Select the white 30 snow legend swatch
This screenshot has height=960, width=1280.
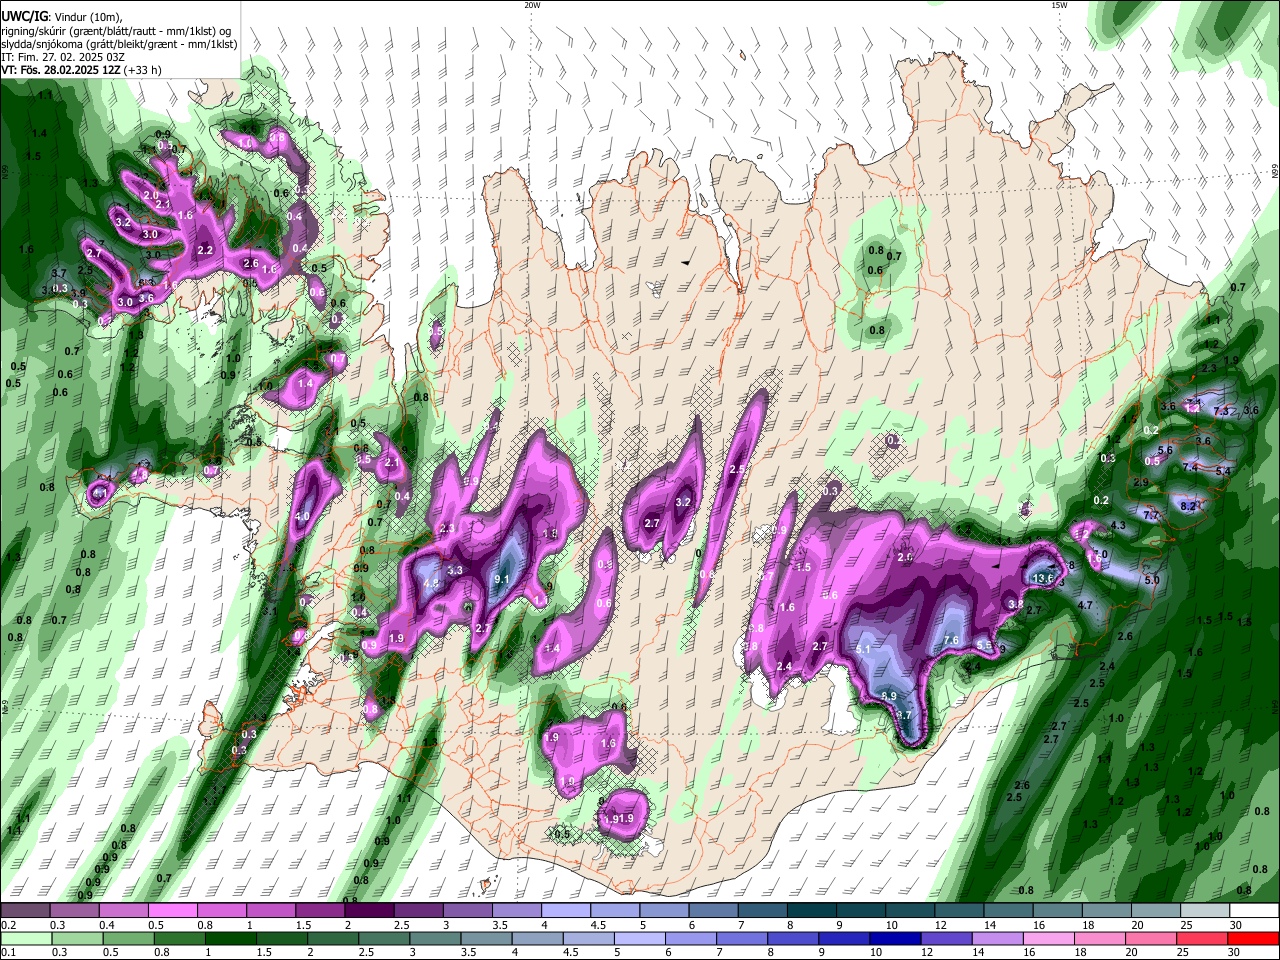point(1255,910)
